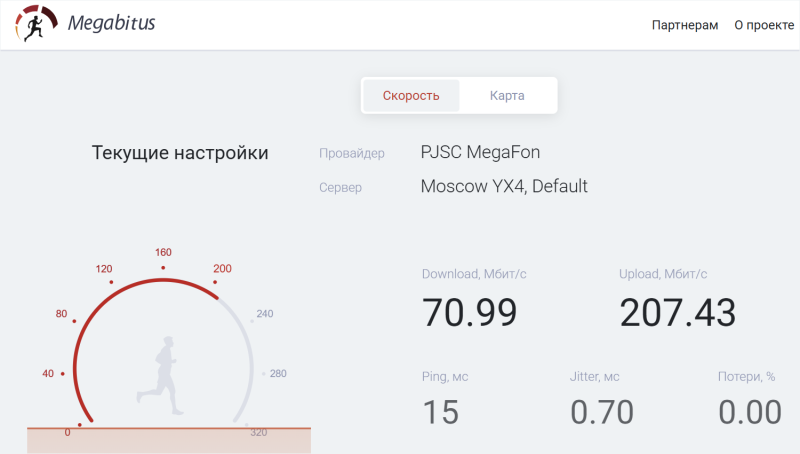Click the Jitter value 0.70
800x454 pixels.
602,412
